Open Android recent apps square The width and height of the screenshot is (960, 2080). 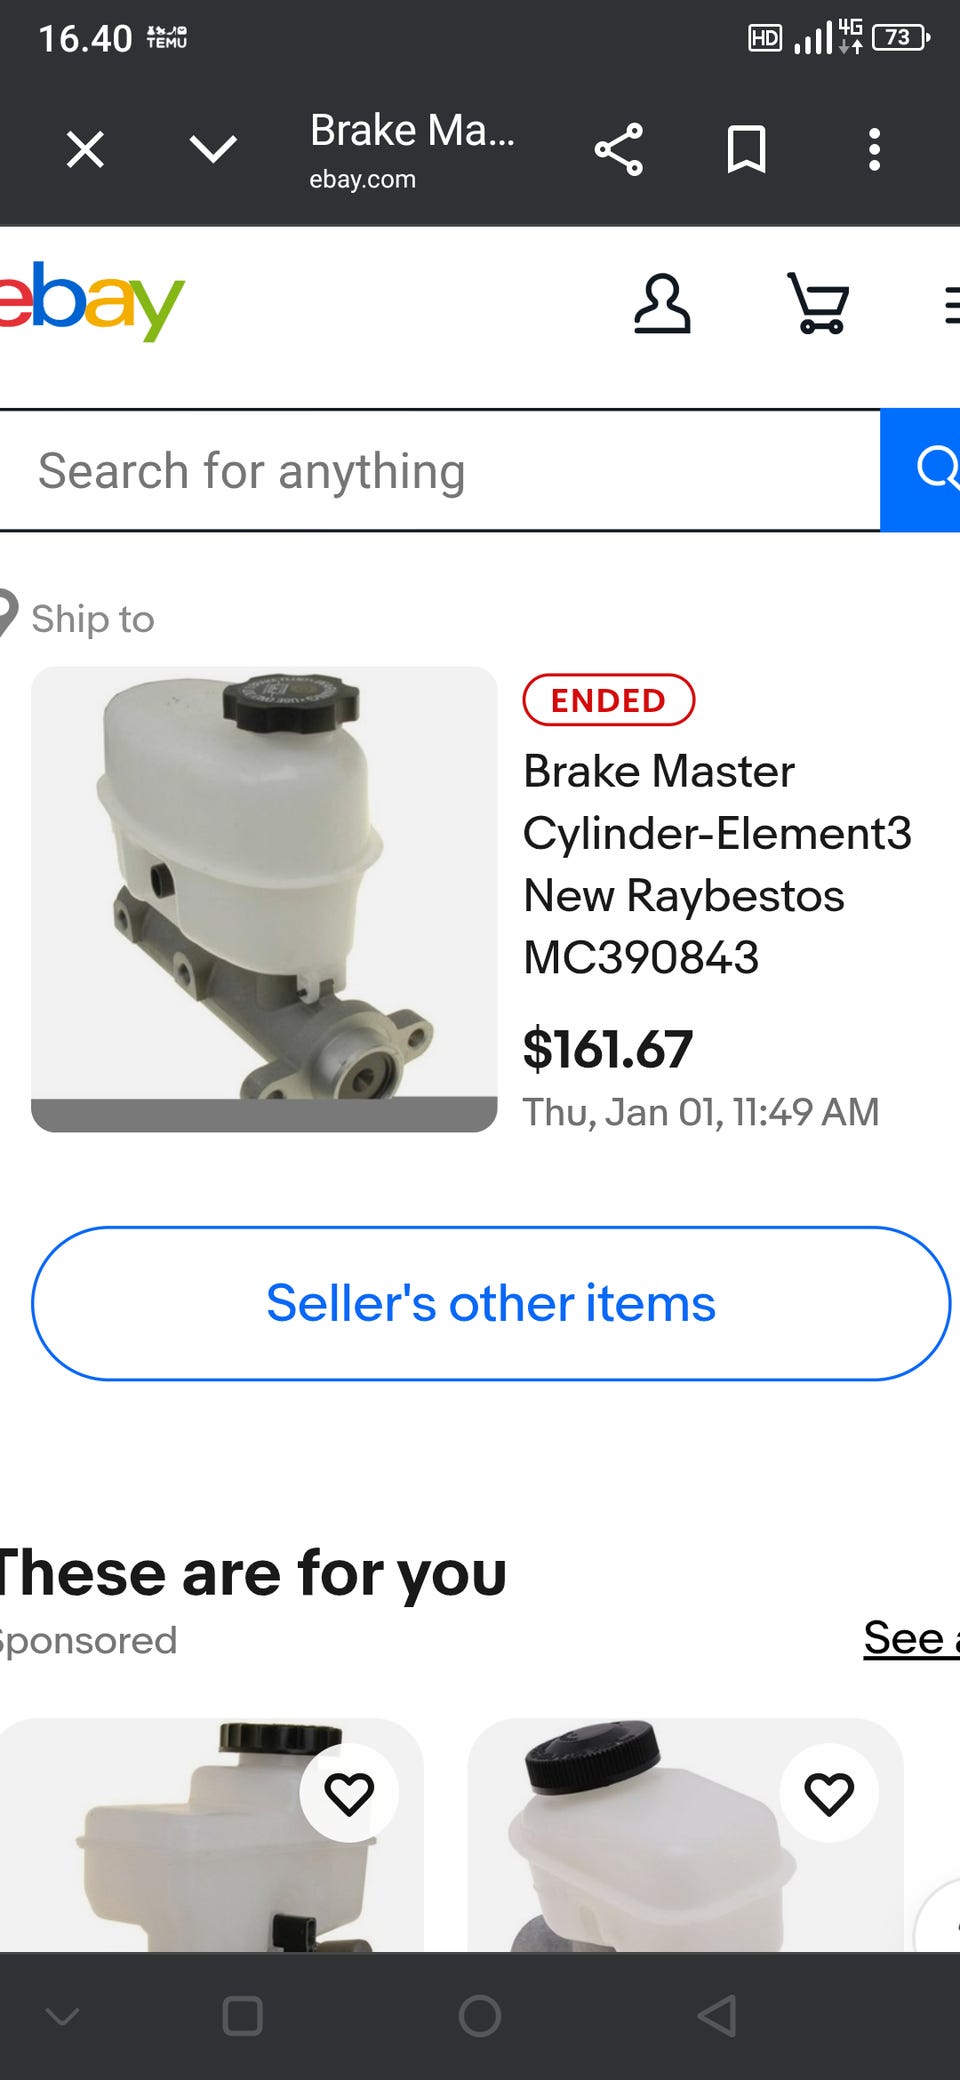click(x=242, y=2016)
